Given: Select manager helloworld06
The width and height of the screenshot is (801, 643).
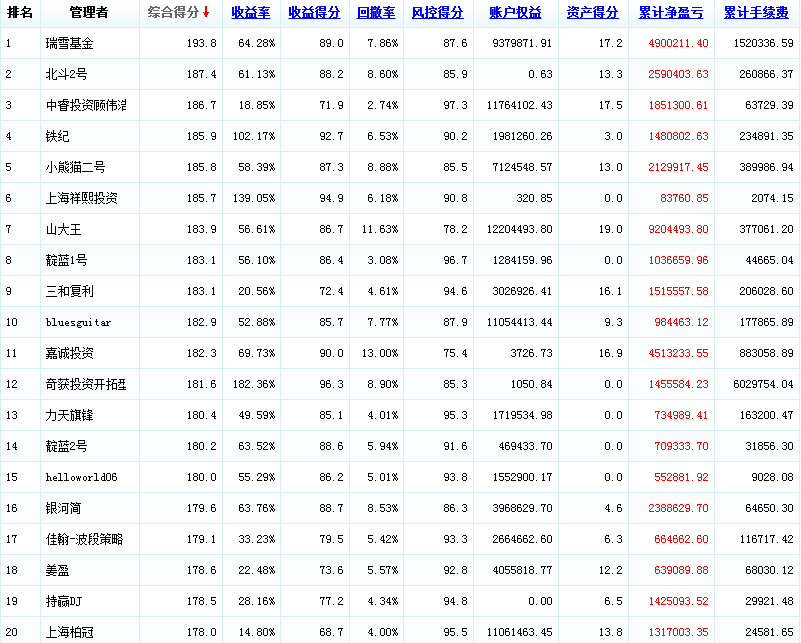Looking at the screenshot, I should click(81, 477).
